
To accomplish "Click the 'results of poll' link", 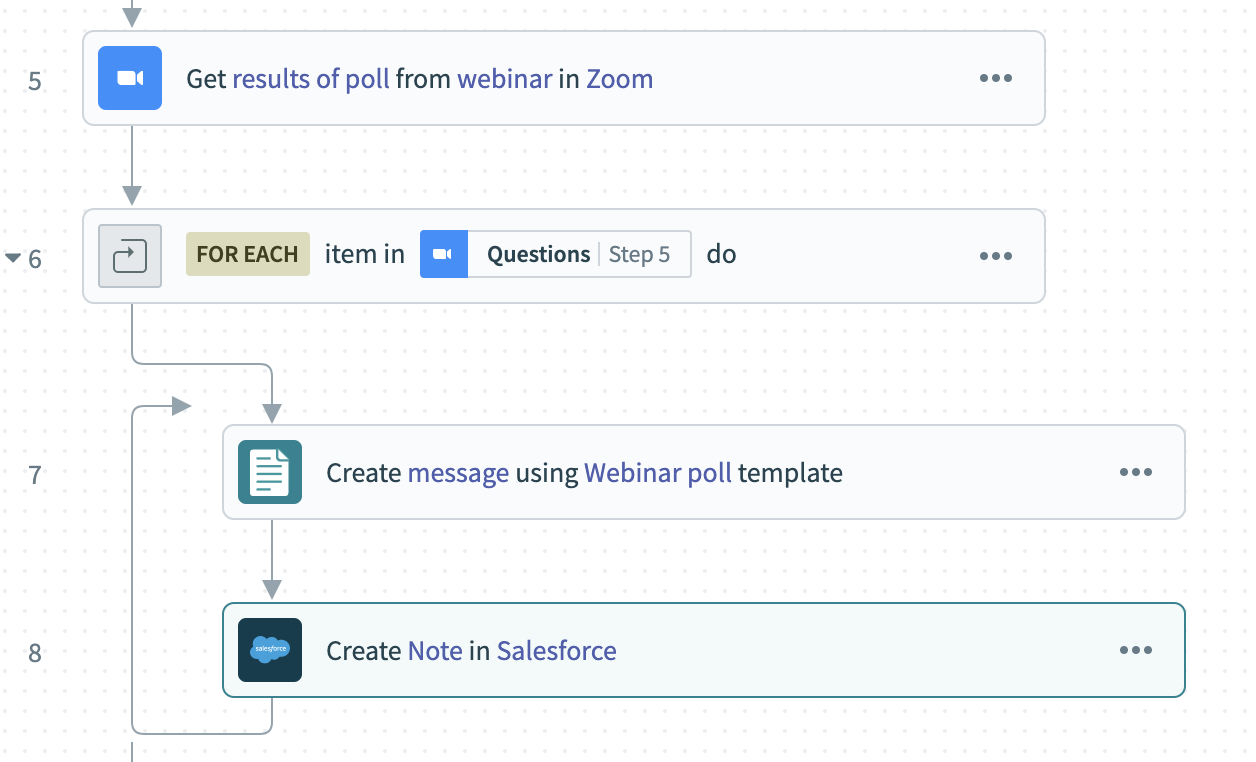I will (311, 79).
